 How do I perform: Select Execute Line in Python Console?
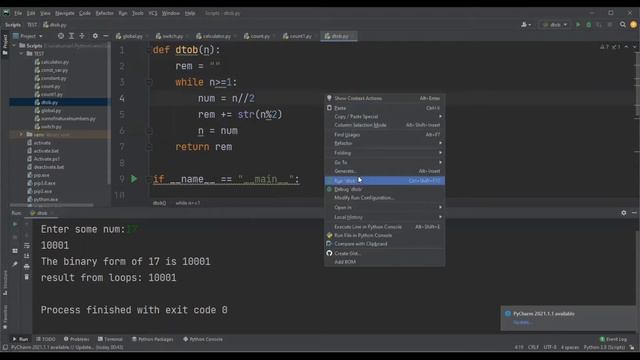384,227
